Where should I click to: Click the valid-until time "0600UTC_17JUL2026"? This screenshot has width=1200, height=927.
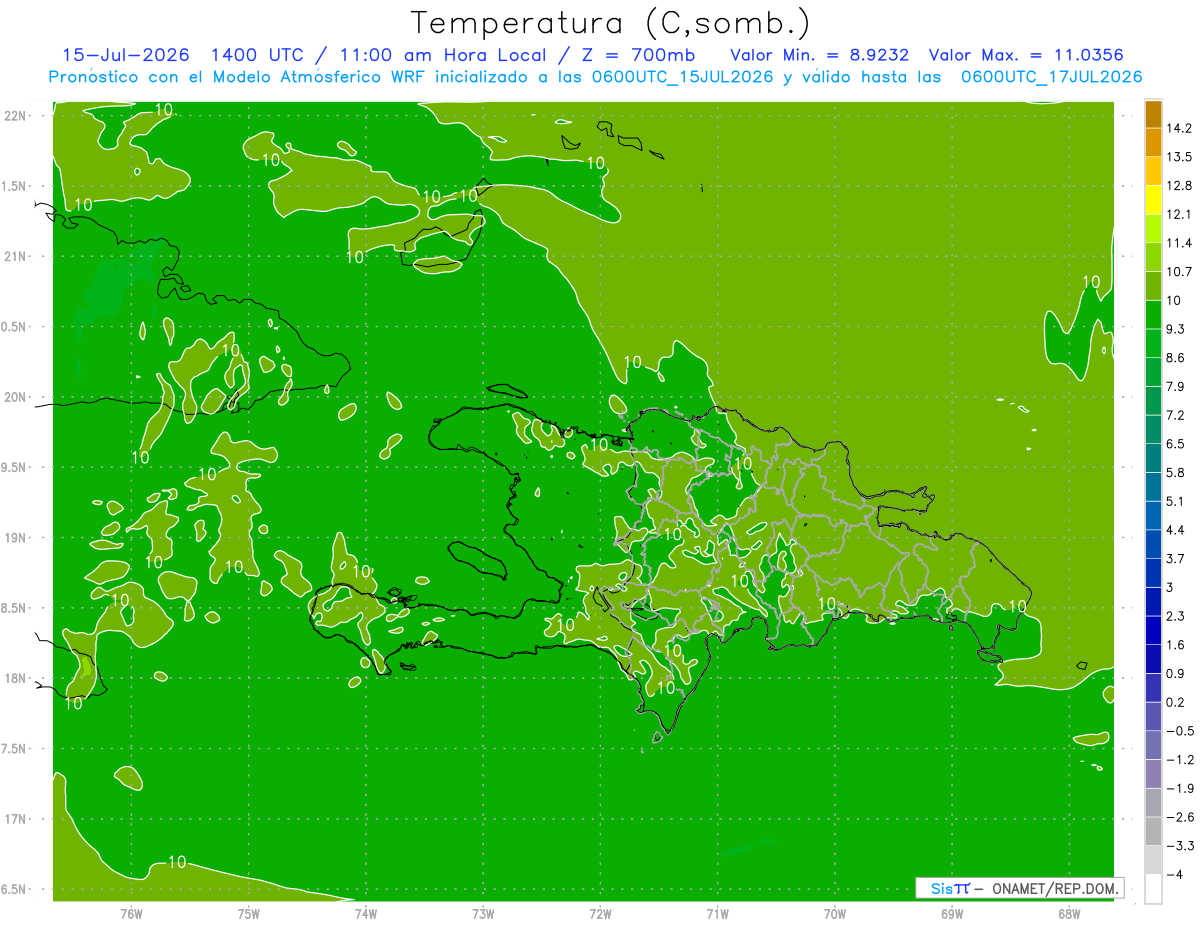[1052, 77]
